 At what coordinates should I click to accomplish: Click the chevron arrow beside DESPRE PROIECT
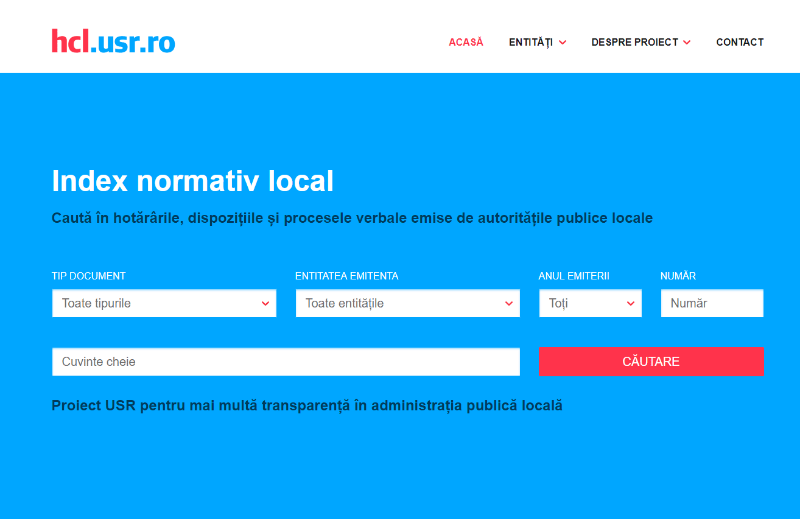pyautogui.click(x=687, y=42)
